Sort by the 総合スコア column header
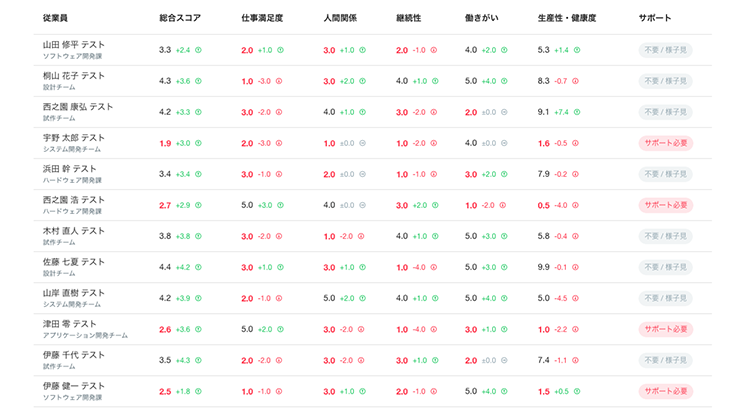 point(180,18)
